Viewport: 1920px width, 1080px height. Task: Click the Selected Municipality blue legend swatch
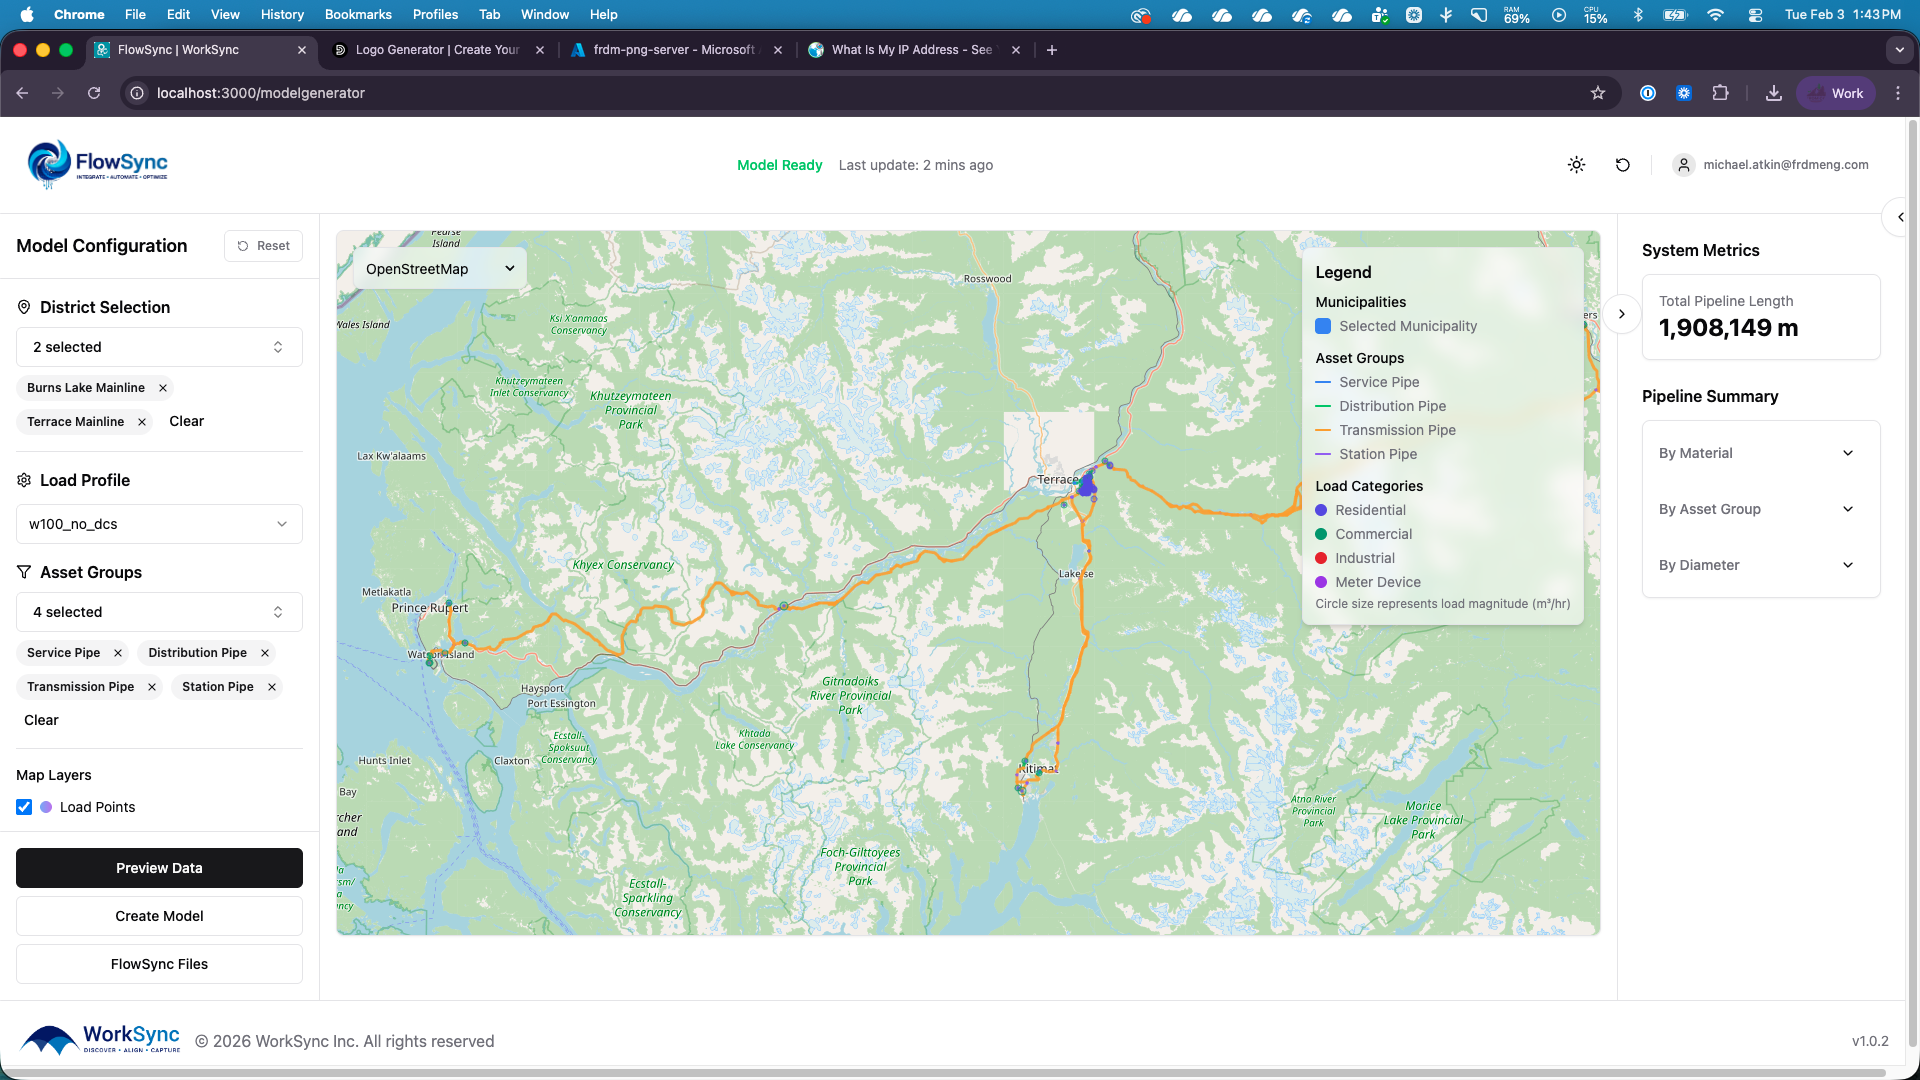click(1322, 326)
